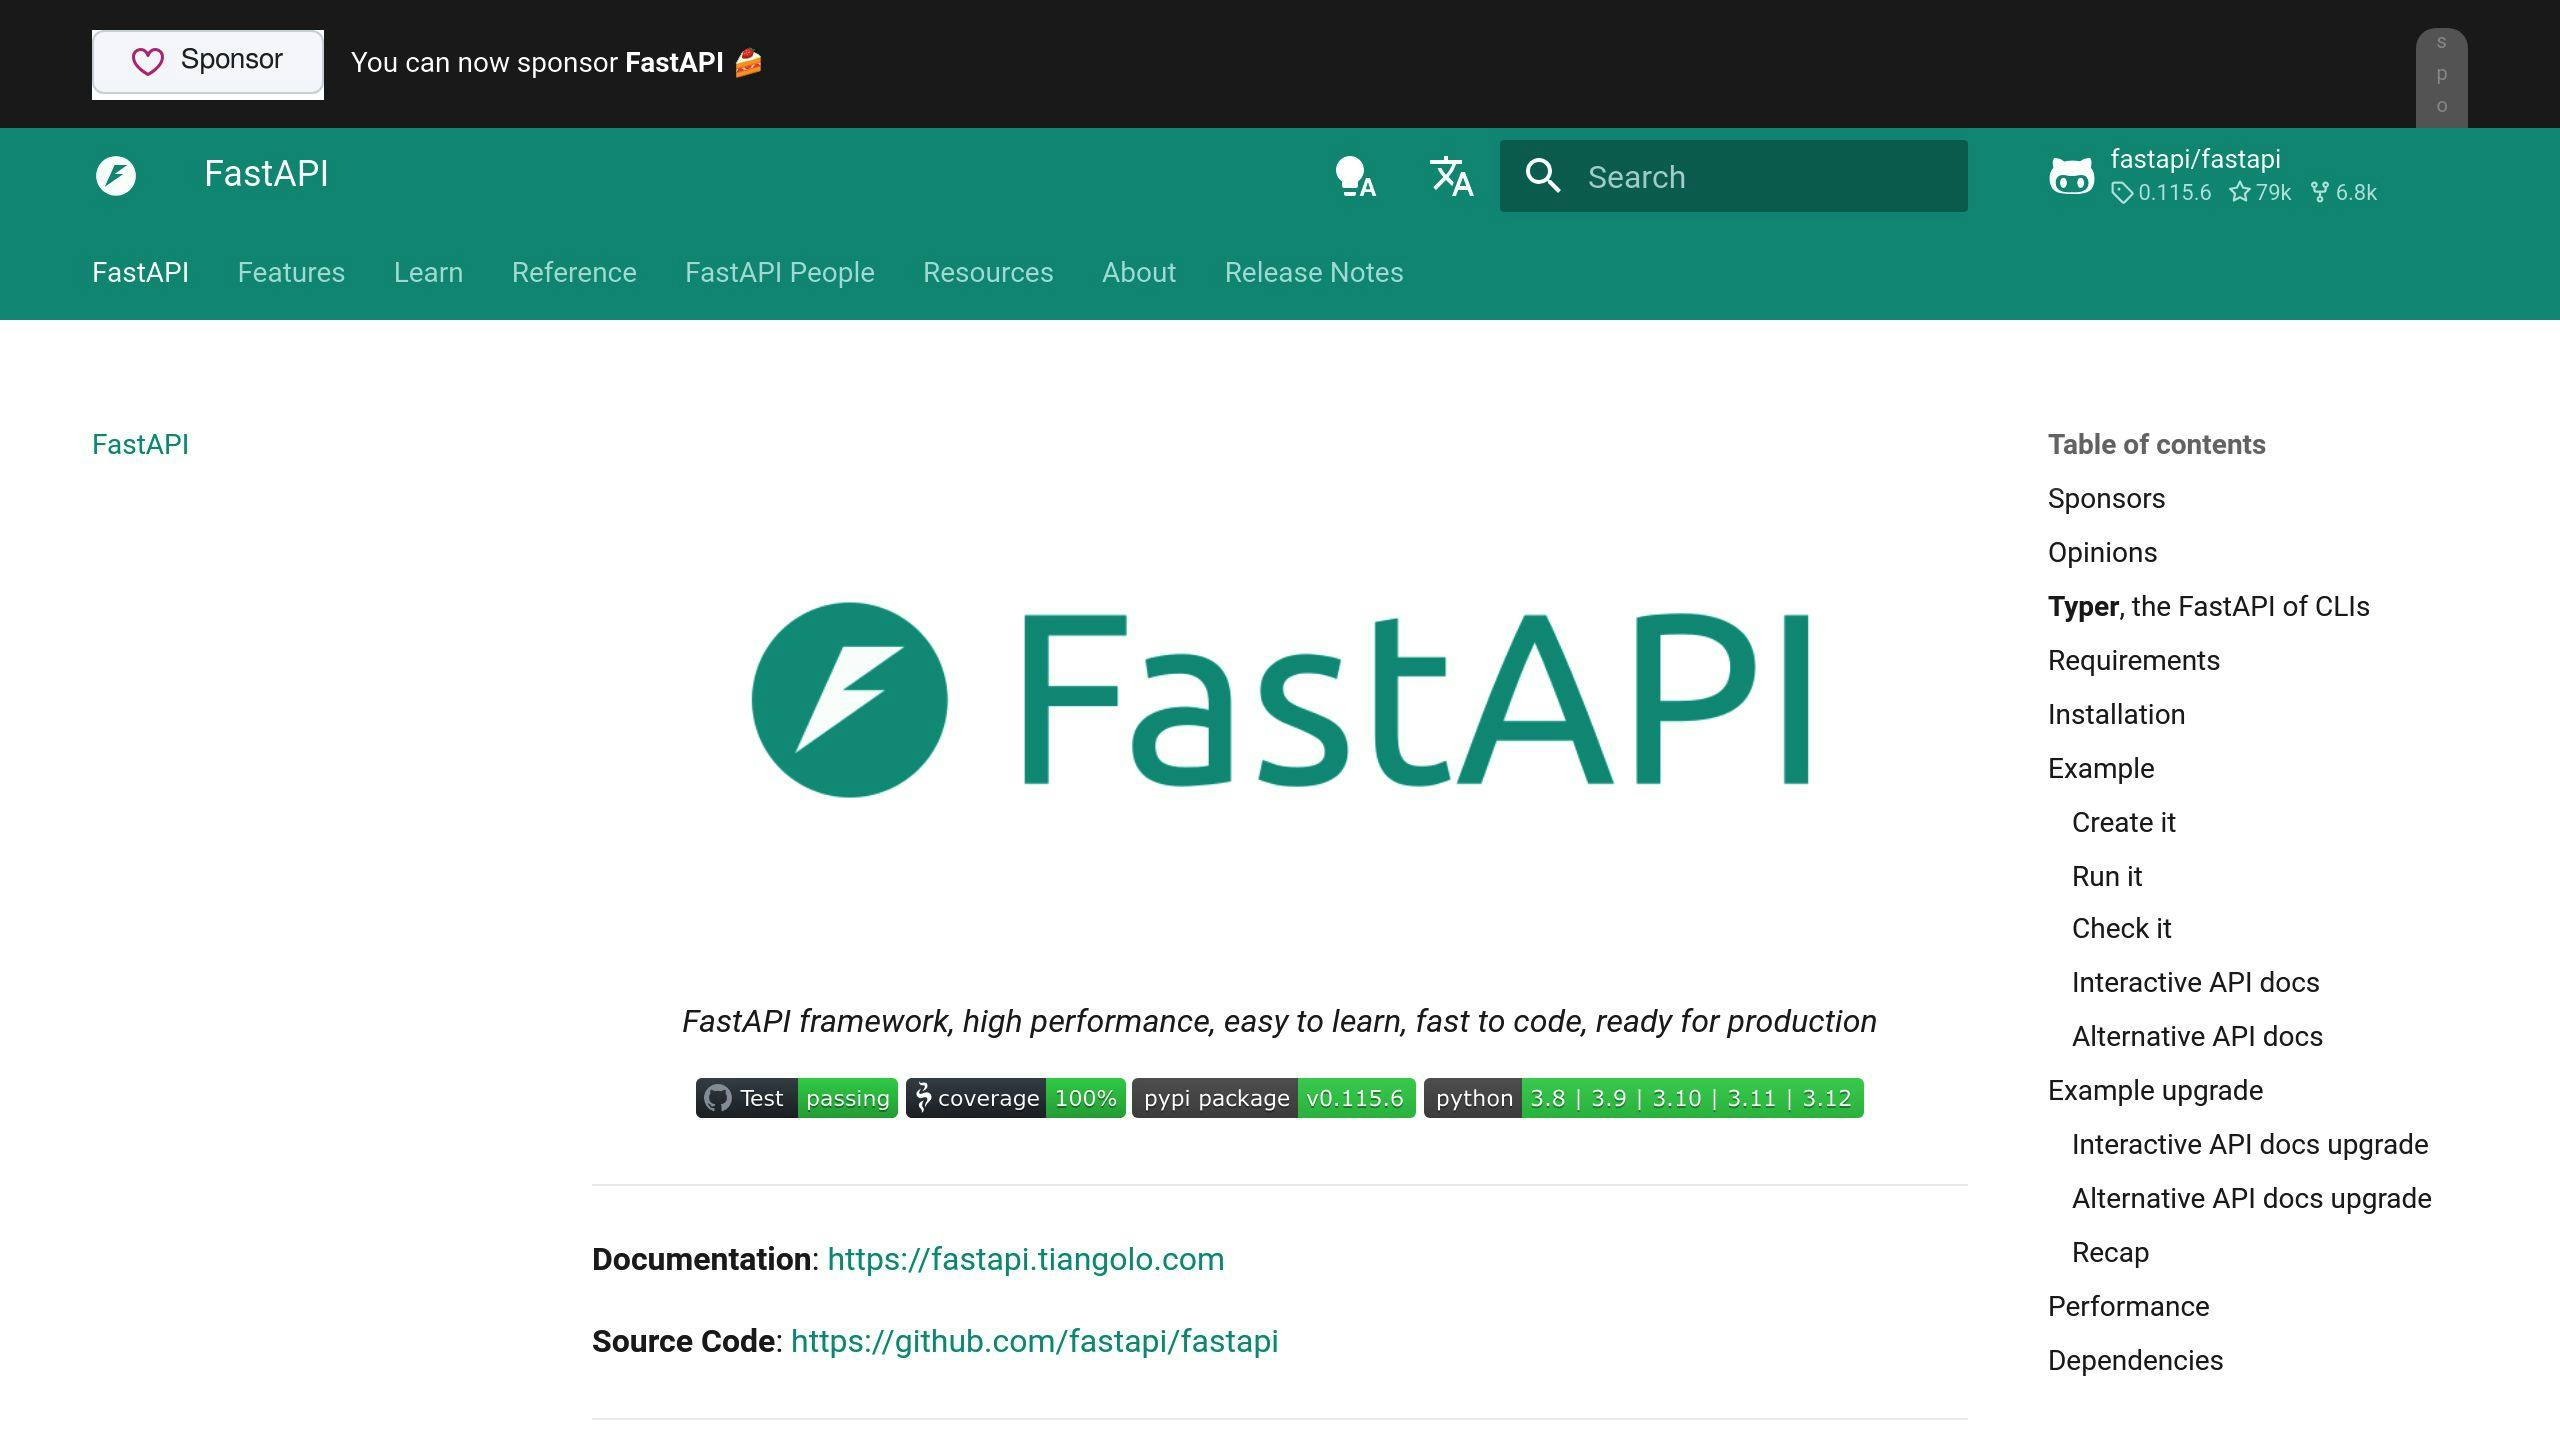Open the Release Notes tab

pos(1314,272)
